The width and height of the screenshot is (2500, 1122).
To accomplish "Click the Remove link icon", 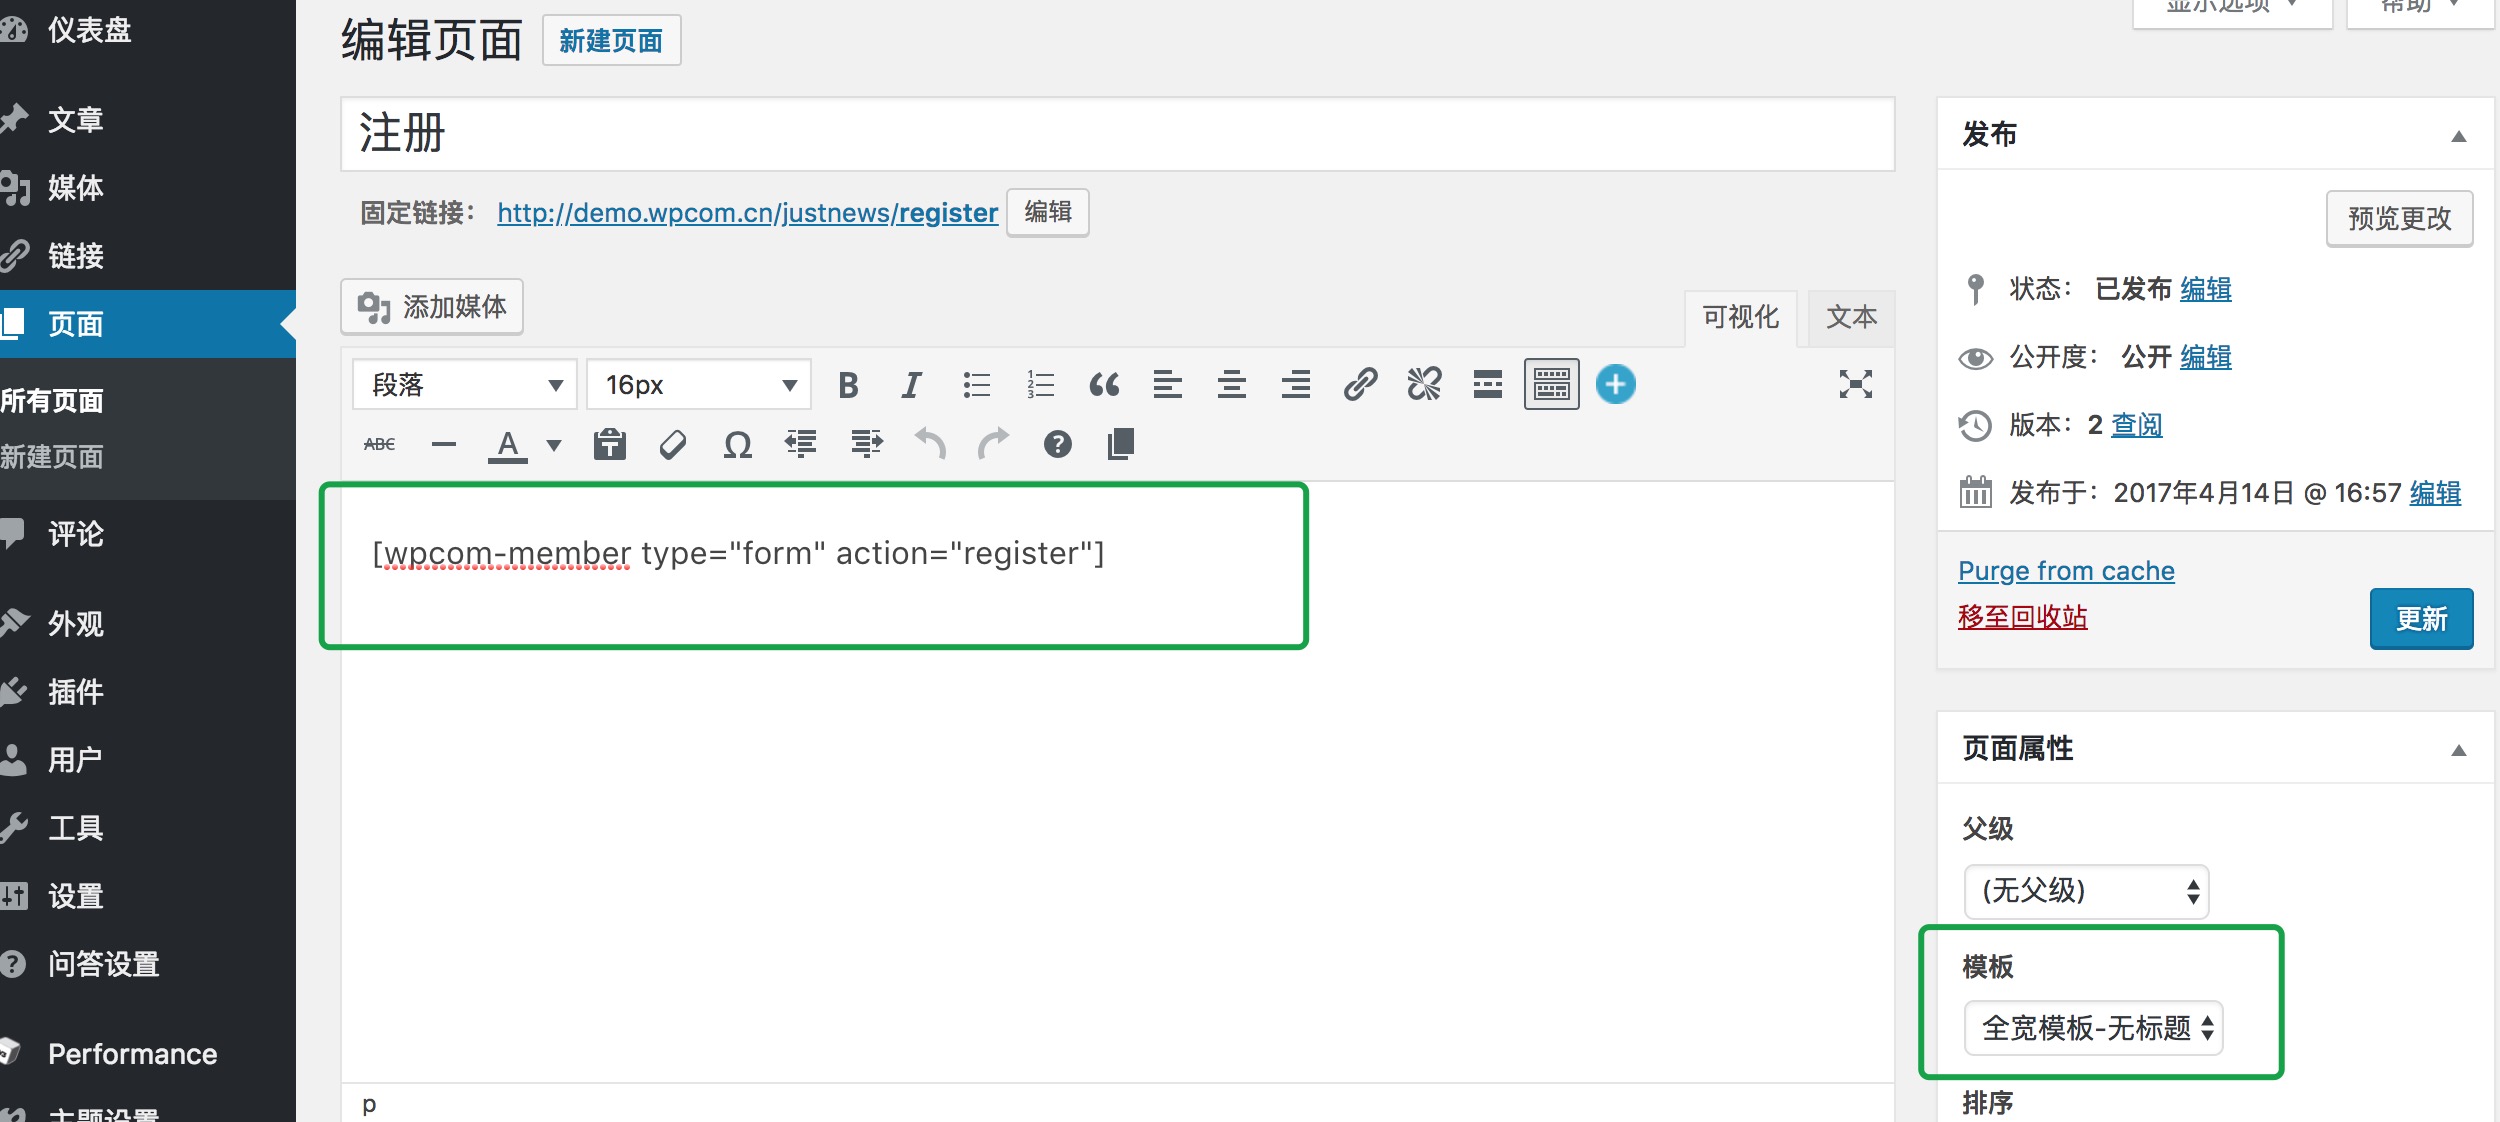I will 1424,384.
